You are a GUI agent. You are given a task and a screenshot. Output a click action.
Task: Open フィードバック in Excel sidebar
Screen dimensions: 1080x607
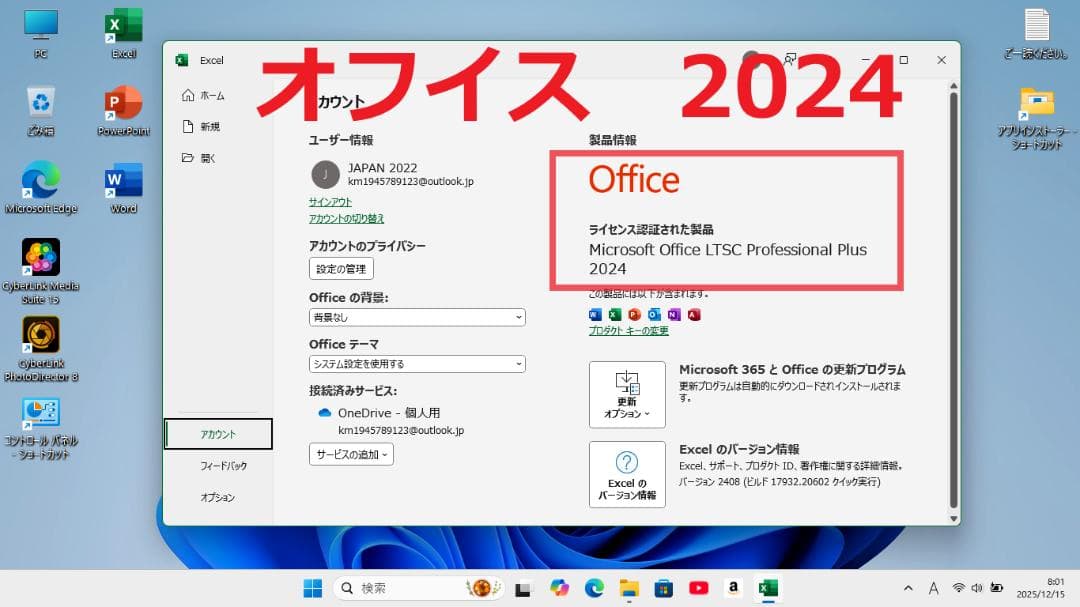(223, 466)
